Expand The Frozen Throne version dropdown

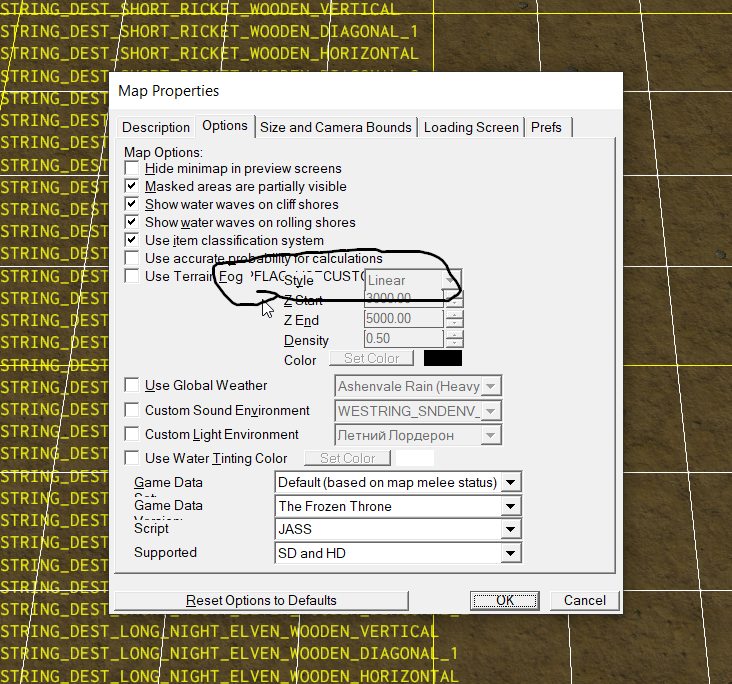point(398,506)
